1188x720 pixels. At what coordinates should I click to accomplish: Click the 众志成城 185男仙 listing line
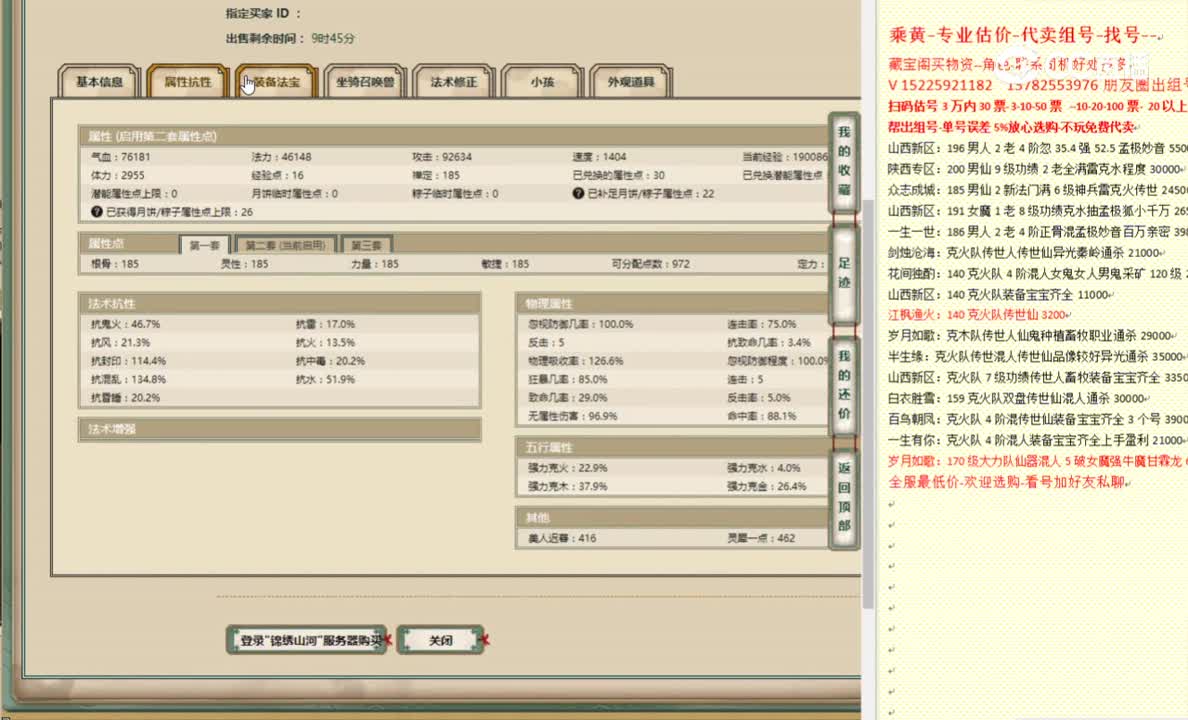tap(1037, 189)
